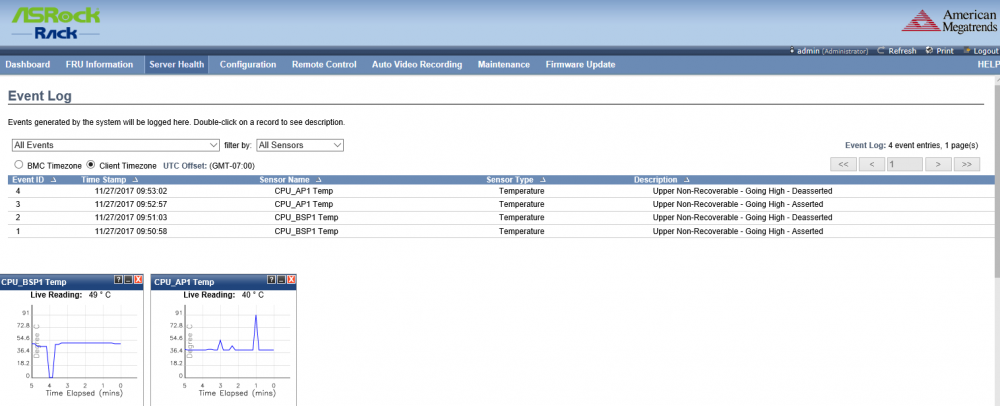The width and height of the screenshot is (1000, 406).
Task: Go to first page button <<
Action: point(842,164)
